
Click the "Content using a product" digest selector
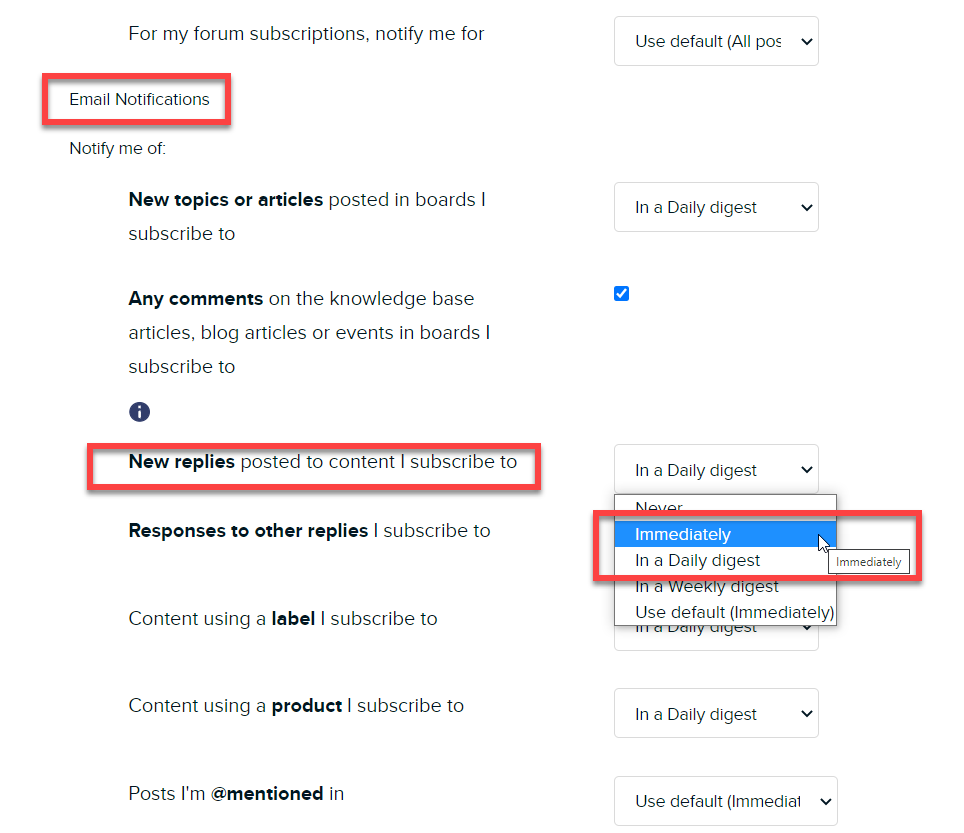click(716, 713)
